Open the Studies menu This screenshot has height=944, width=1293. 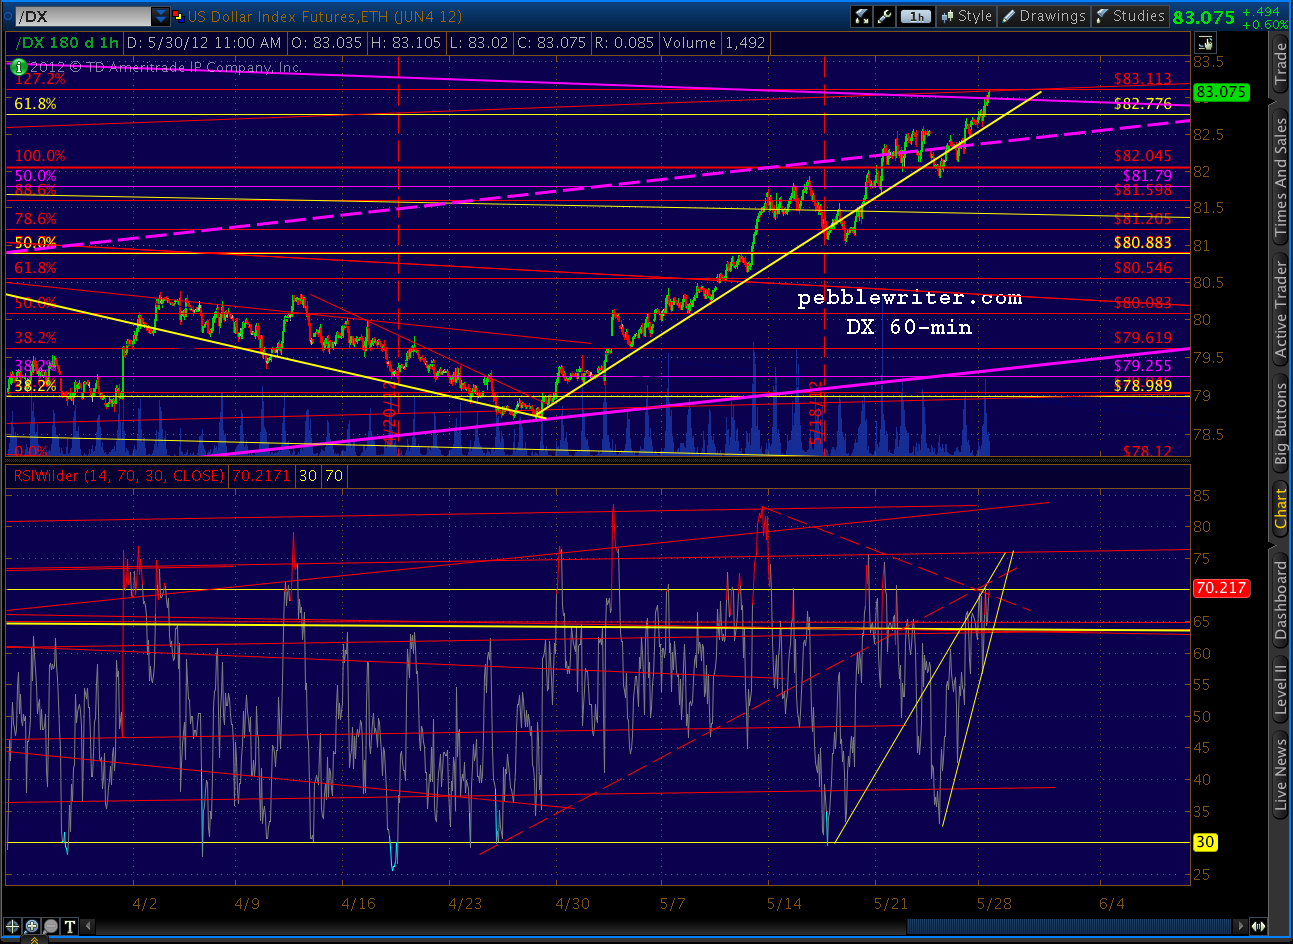[x=1130, y=16]
